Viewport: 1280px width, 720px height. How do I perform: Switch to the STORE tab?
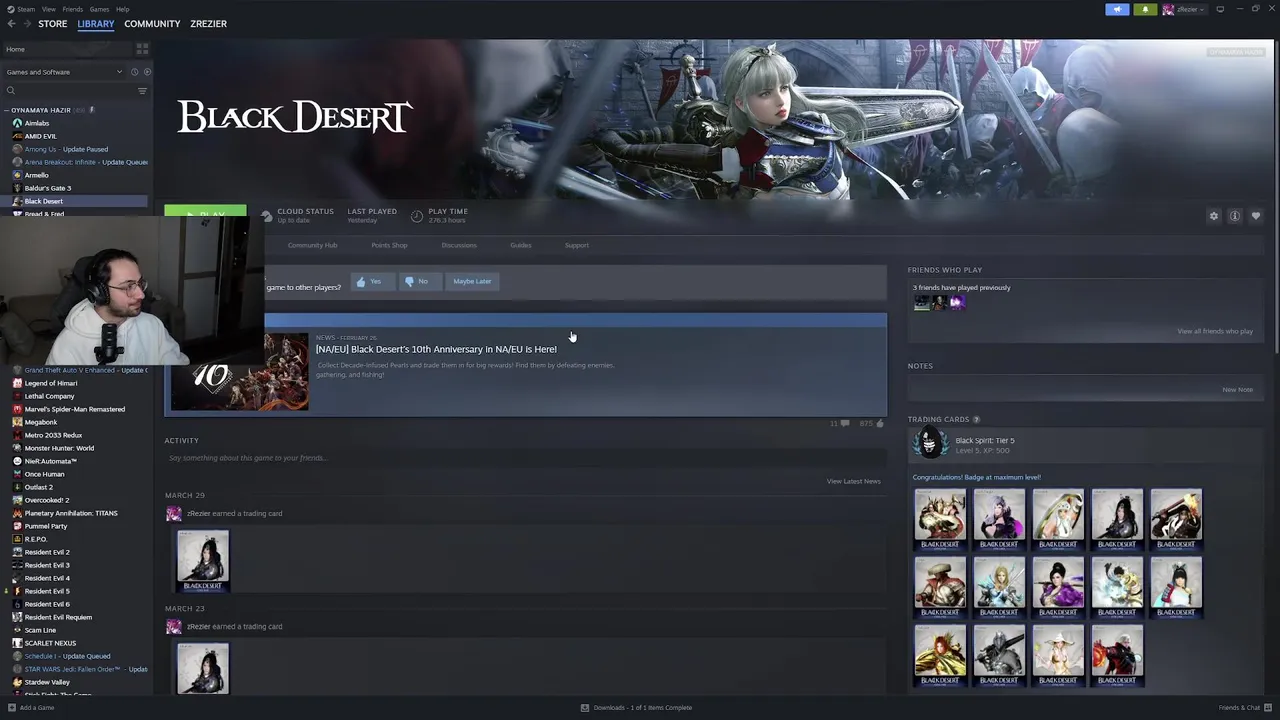(x=53, y=24)
